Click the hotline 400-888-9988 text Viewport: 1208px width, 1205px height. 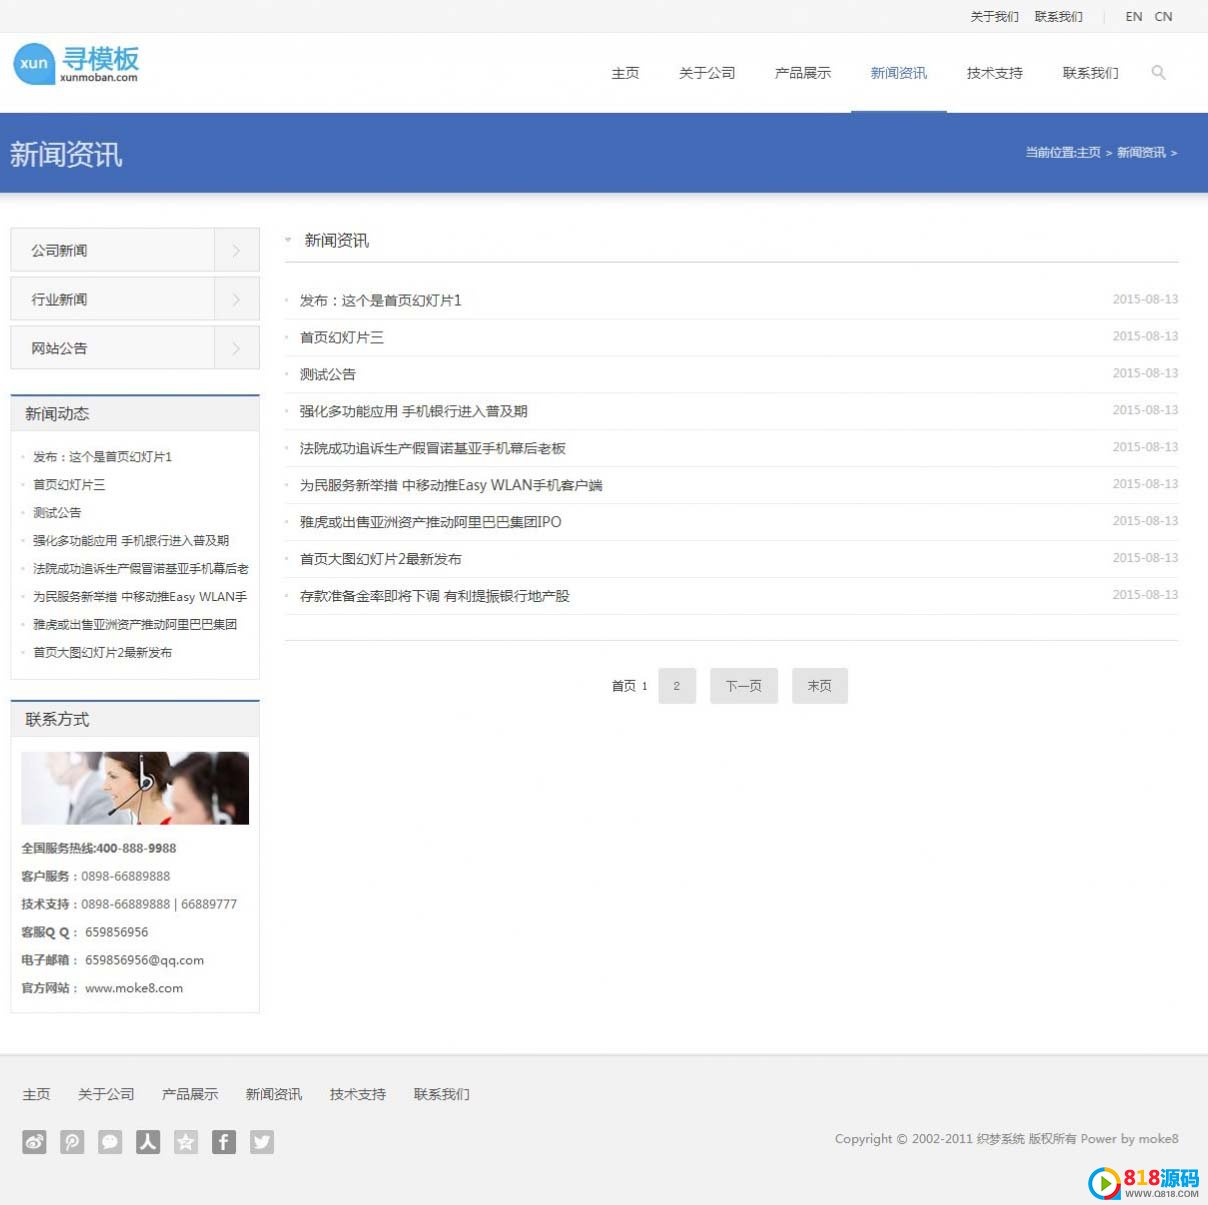tap(136, 848)
